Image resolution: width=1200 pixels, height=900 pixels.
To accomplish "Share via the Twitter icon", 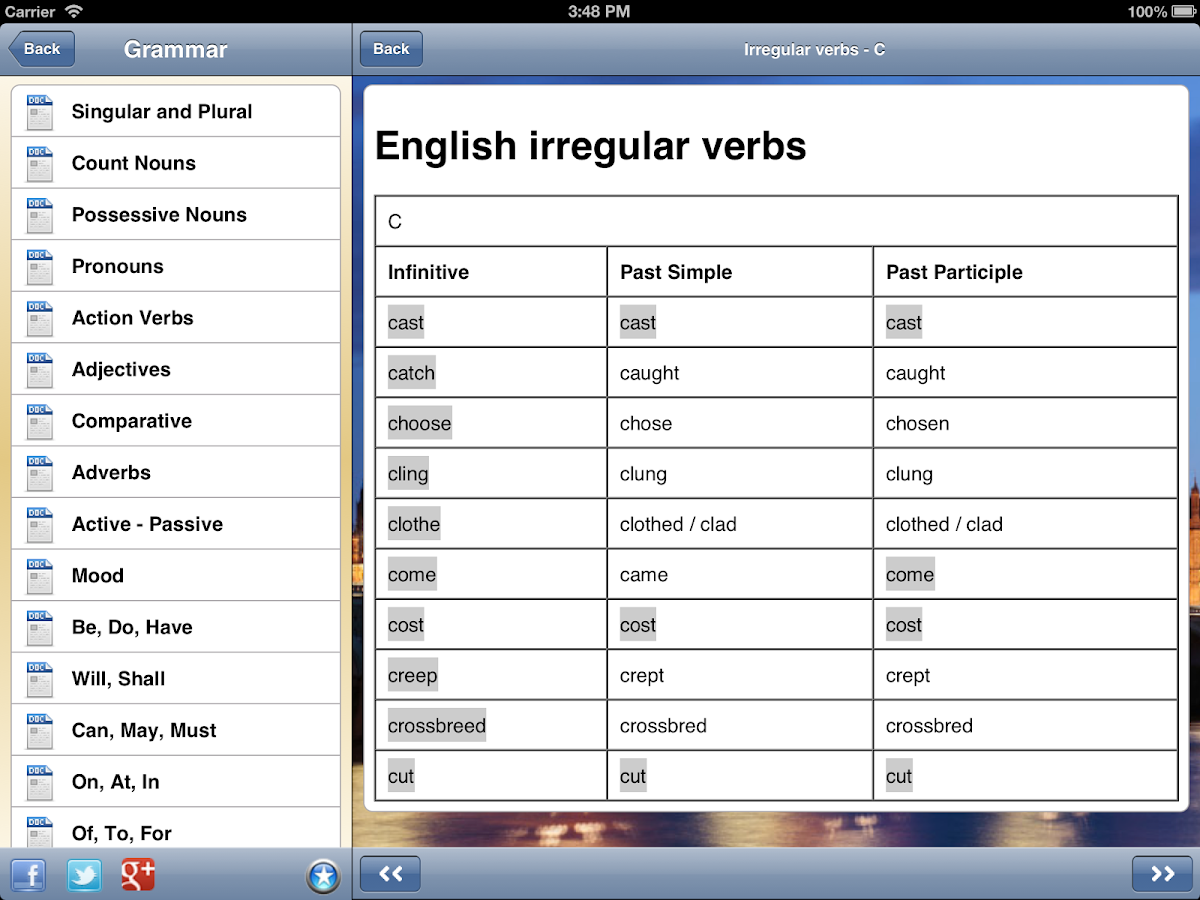I will (84, 875).
